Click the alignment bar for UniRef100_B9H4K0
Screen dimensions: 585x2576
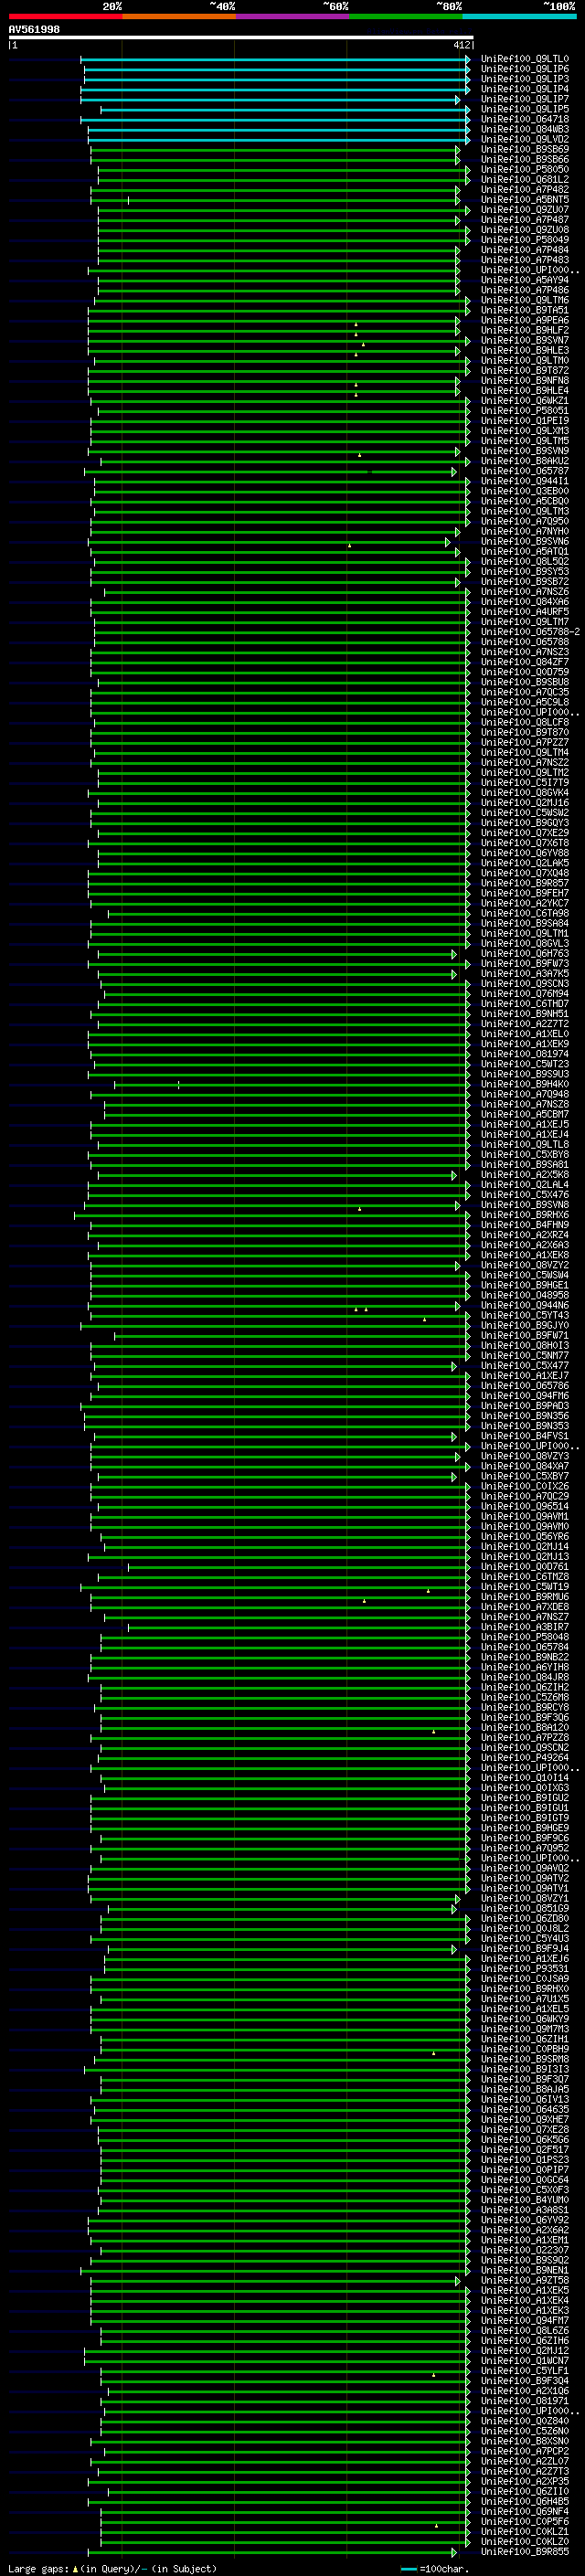click(x=291, y=1085)
